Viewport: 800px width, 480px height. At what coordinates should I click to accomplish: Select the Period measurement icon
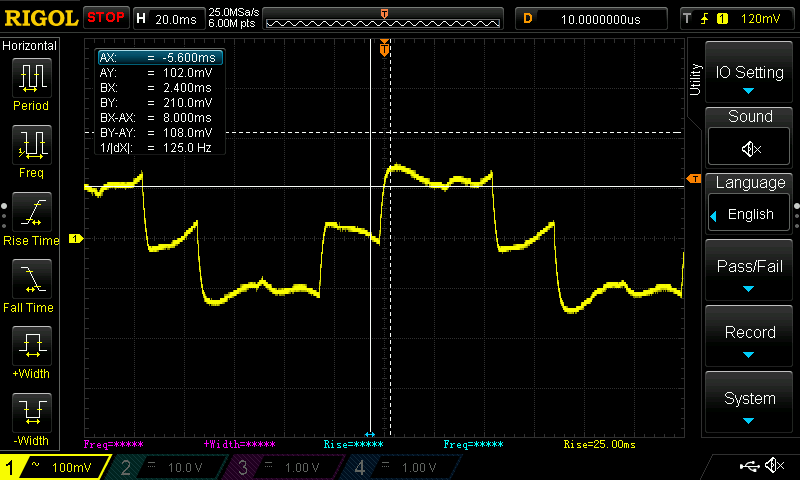[31, 78]
